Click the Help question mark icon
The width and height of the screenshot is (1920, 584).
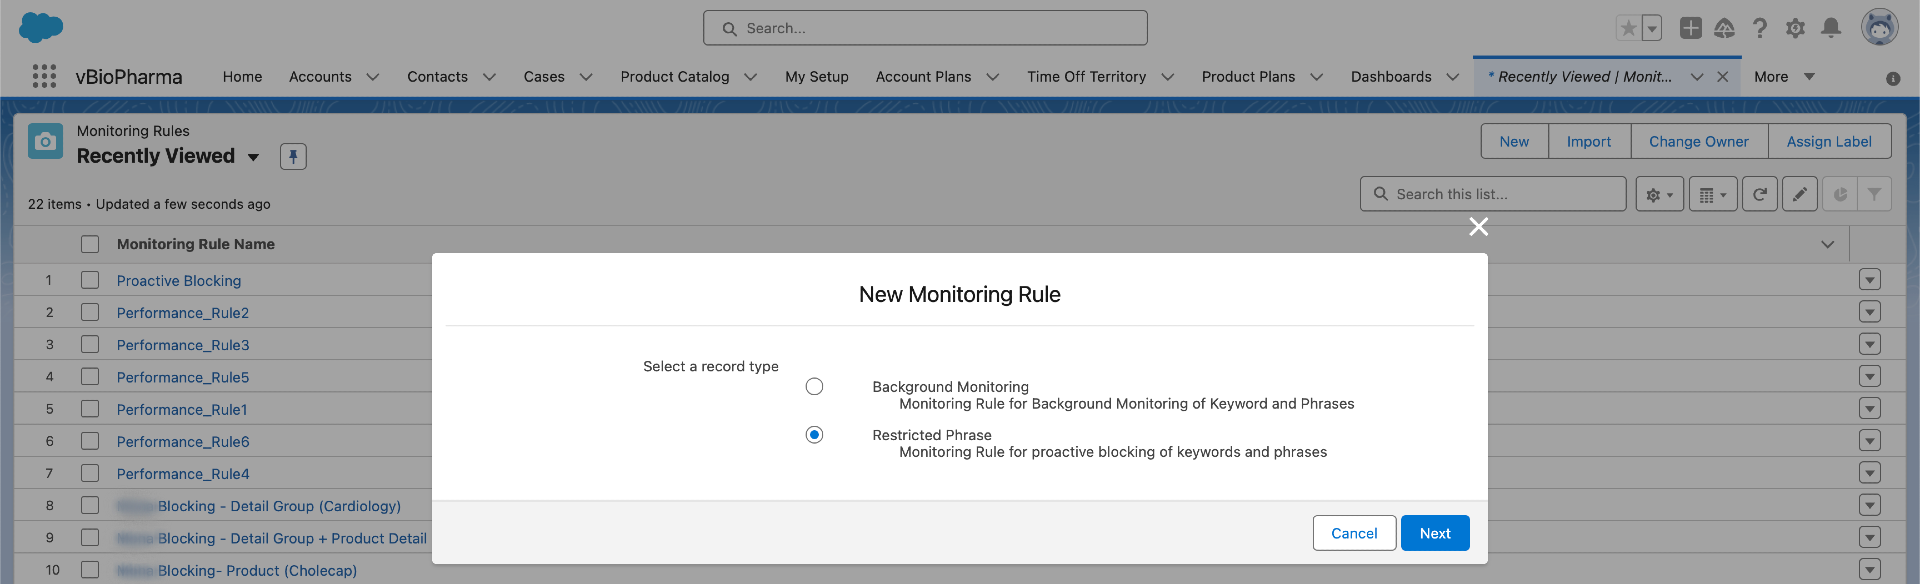click(1760, 28)
